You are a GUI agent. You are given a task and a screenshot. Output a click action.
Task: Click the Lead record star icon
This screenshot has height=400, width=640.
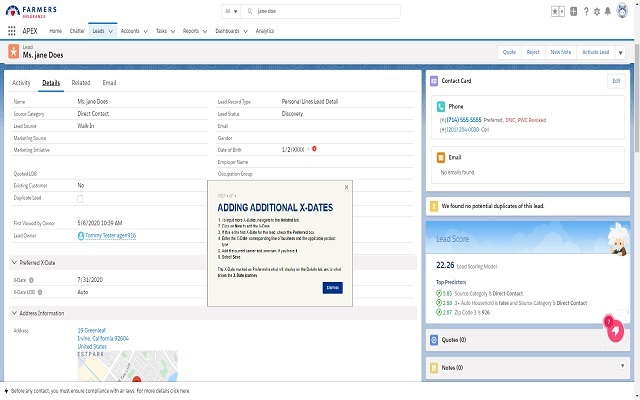[x=13, y=52]
